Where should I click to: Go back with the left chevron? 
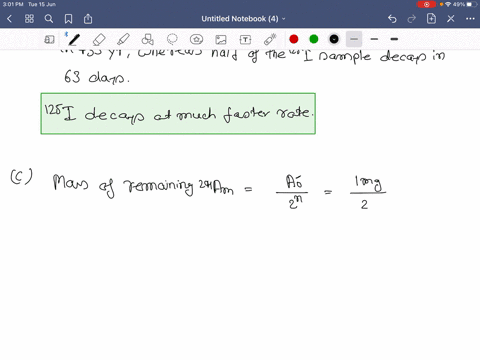pos(9,19)
